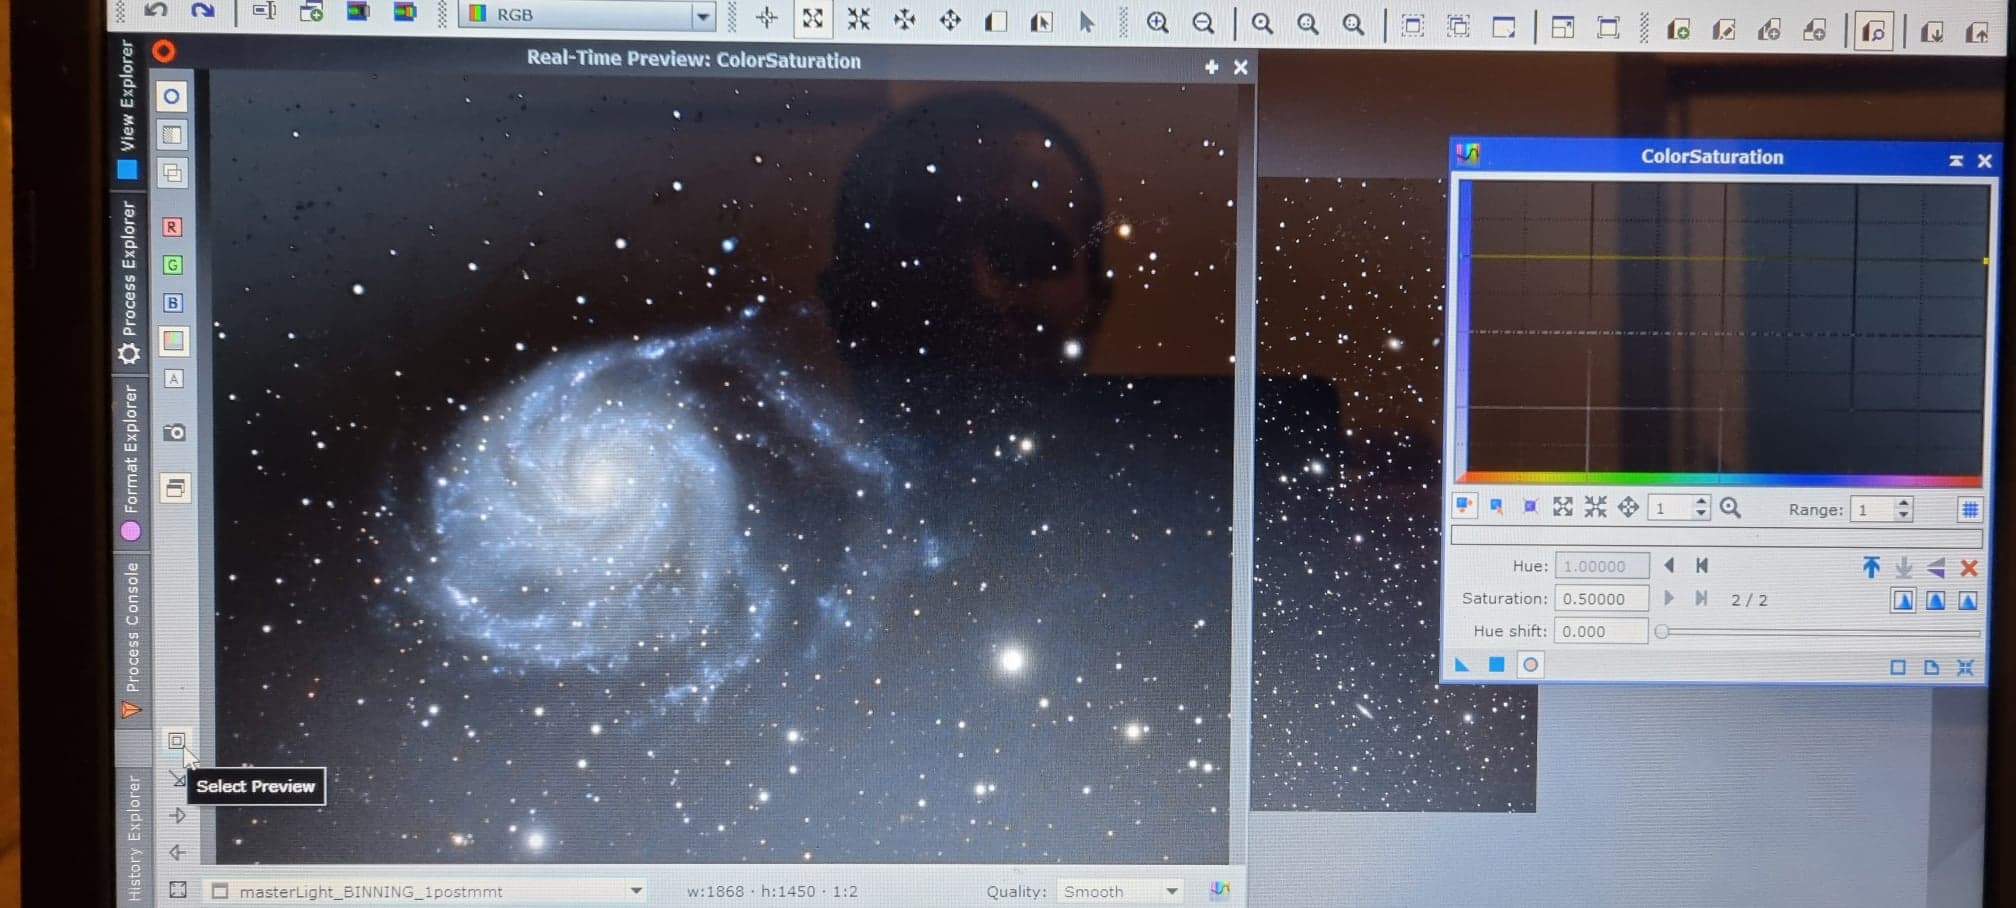The image size is (2016, 908).
Task: Click the fit-view icon beside the view name
Action: tap(178, 889)
